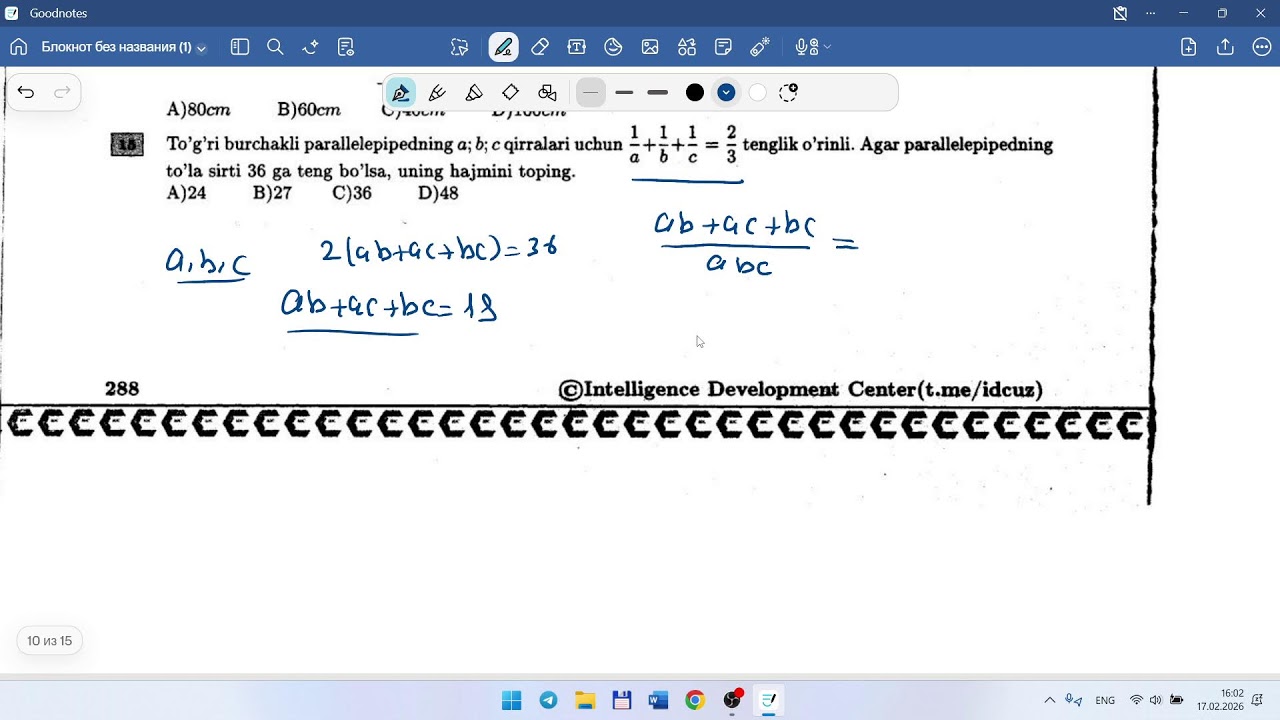Undo the last stroke
1280x720 pixels.
click(x=26, y=93)
